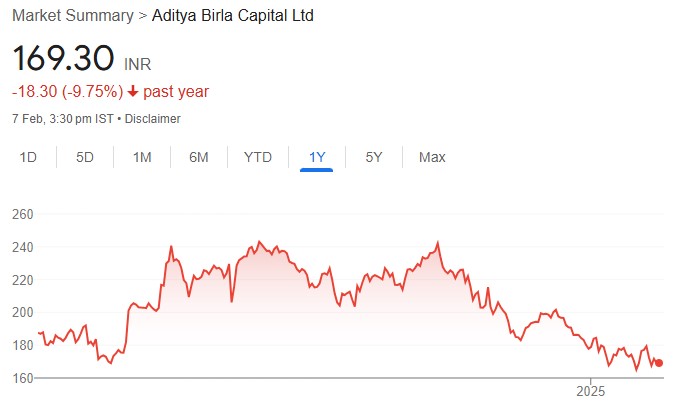This screenshot has width=685, height=408.
Task: Click the 260 y-axis label
Action: [23, 214]
